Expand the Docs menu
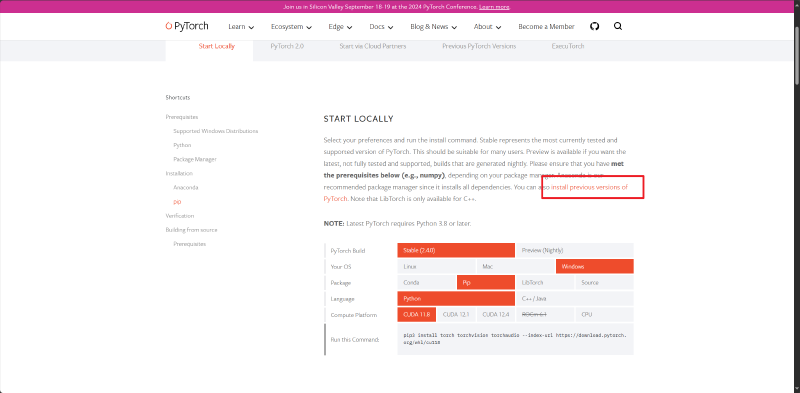This screenshot has height=393, width=800. click(x=381, y=27)
